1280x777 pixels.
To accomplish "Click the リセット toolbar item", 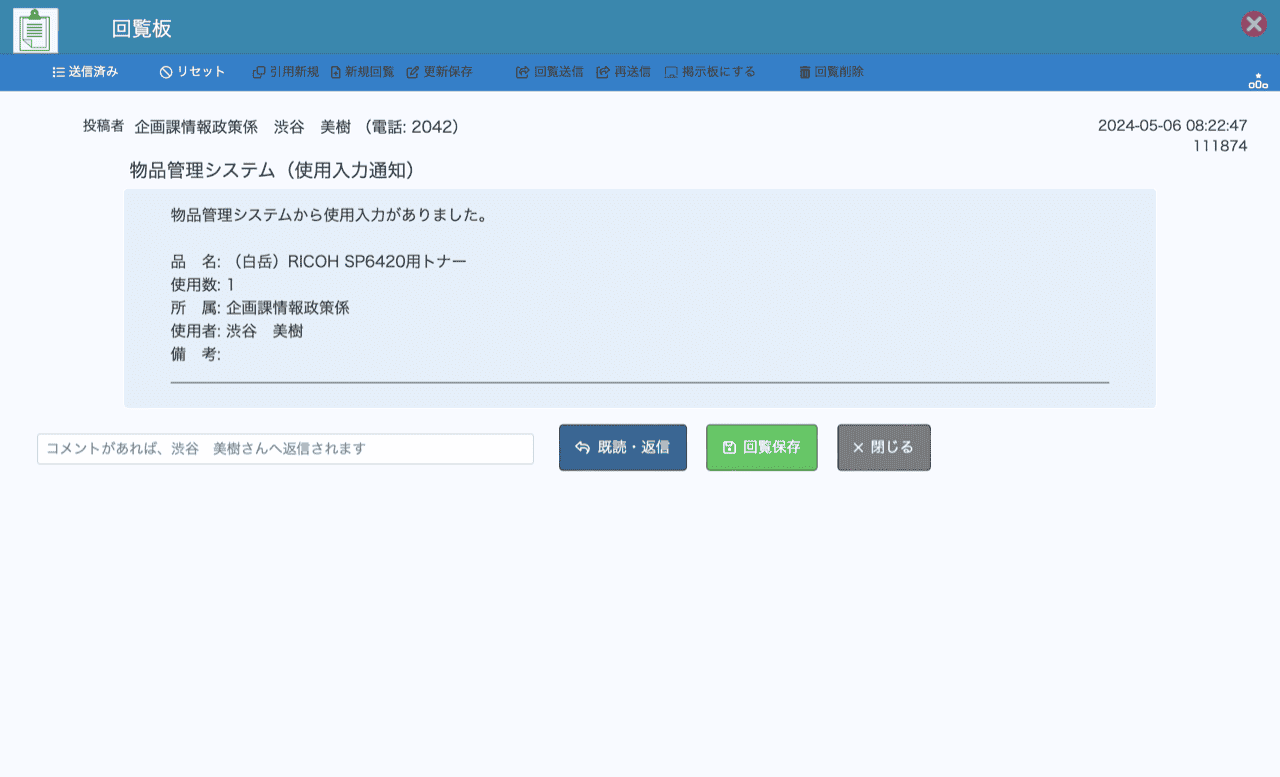I will coord(192,72).
